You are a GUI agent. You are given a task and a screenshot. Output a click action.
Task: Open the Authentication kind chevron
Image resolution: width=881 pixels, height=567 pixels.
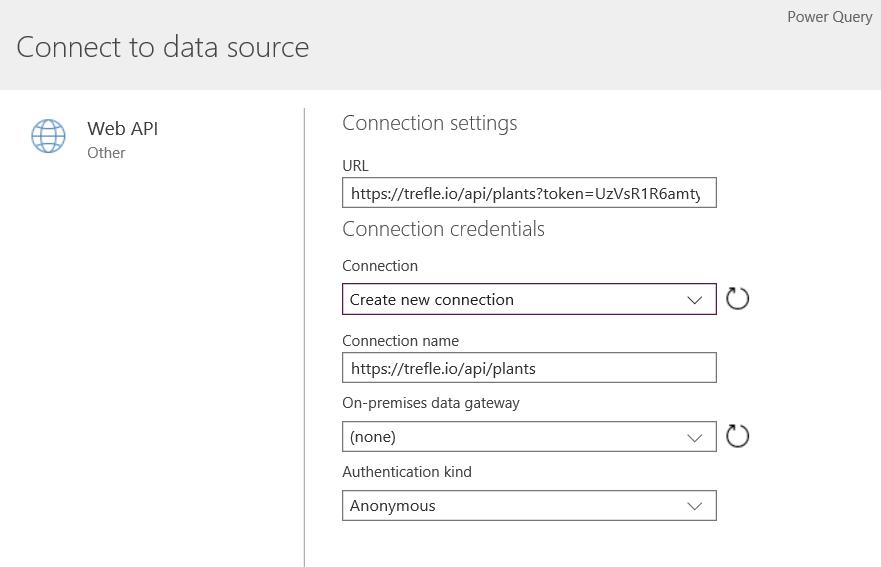pyautogui.click(x=695, y=506)
